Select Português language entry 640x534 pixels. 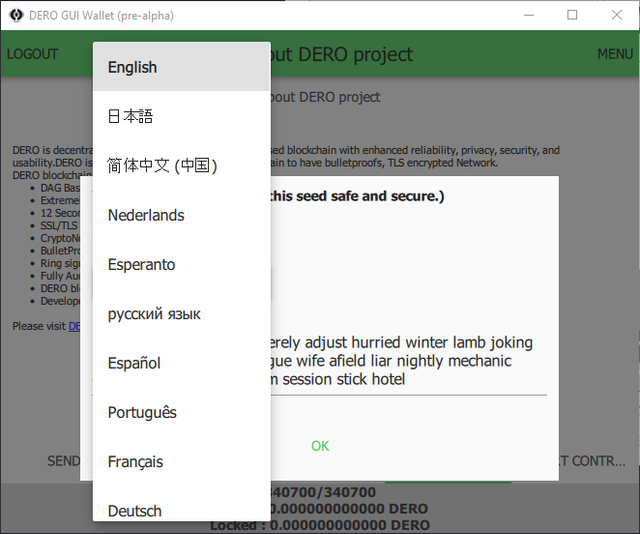click(182, 413)
